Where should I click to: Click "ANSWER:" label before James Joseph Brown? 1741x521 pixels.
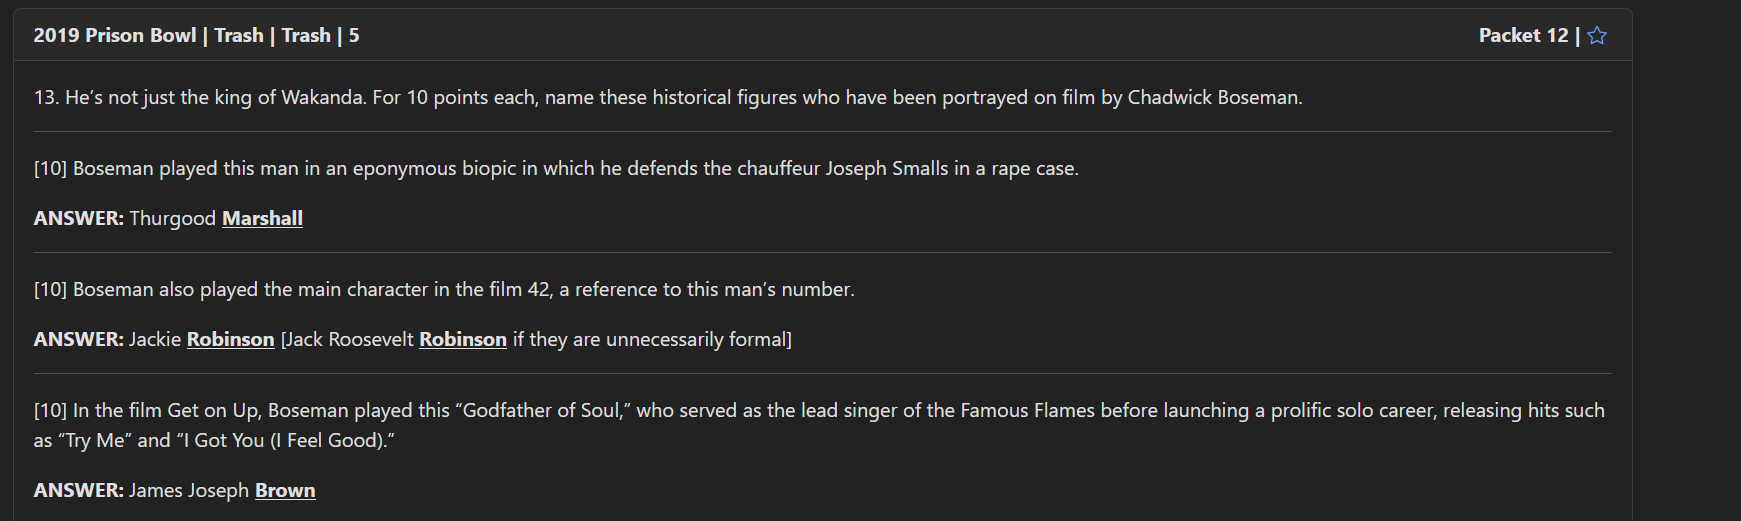(78, 491)
